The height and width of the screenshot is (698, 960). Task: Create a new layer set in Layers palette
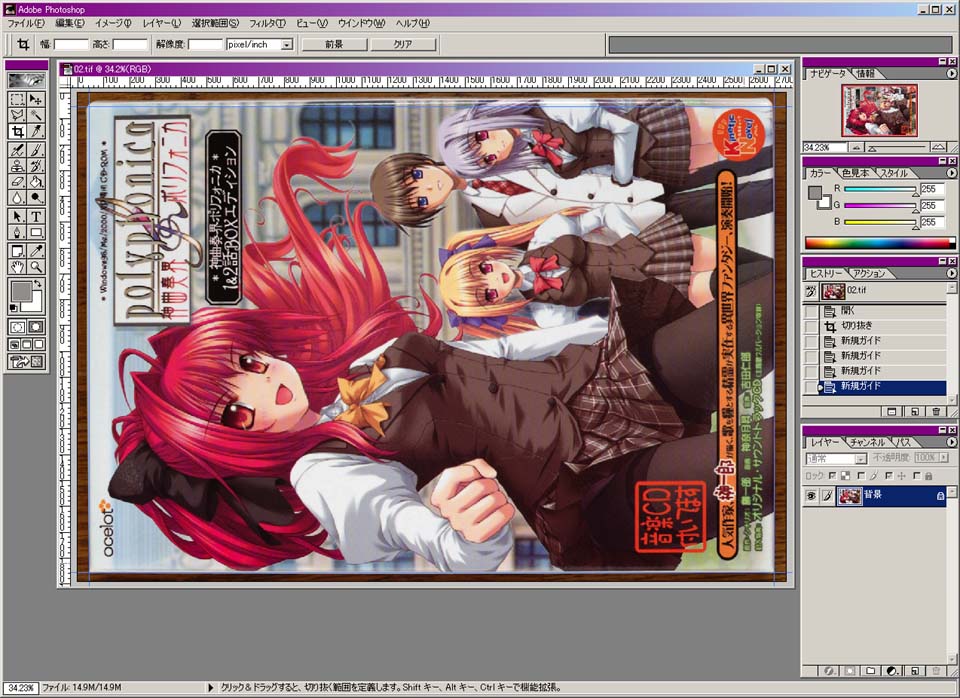pyautogui.click(x=871, y=671)
